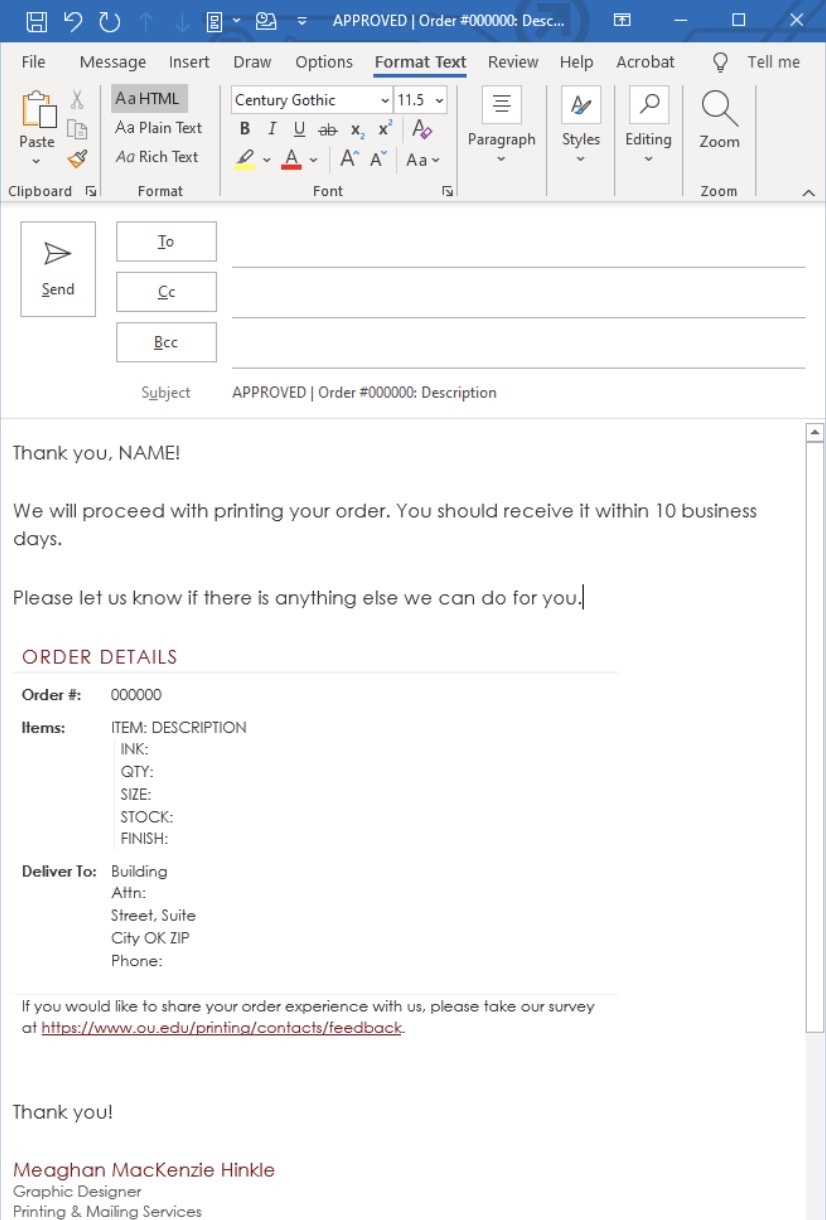This screenshot has width=826, height=1220.
Task: Click the red font color swatch
Action: (292, 159)
